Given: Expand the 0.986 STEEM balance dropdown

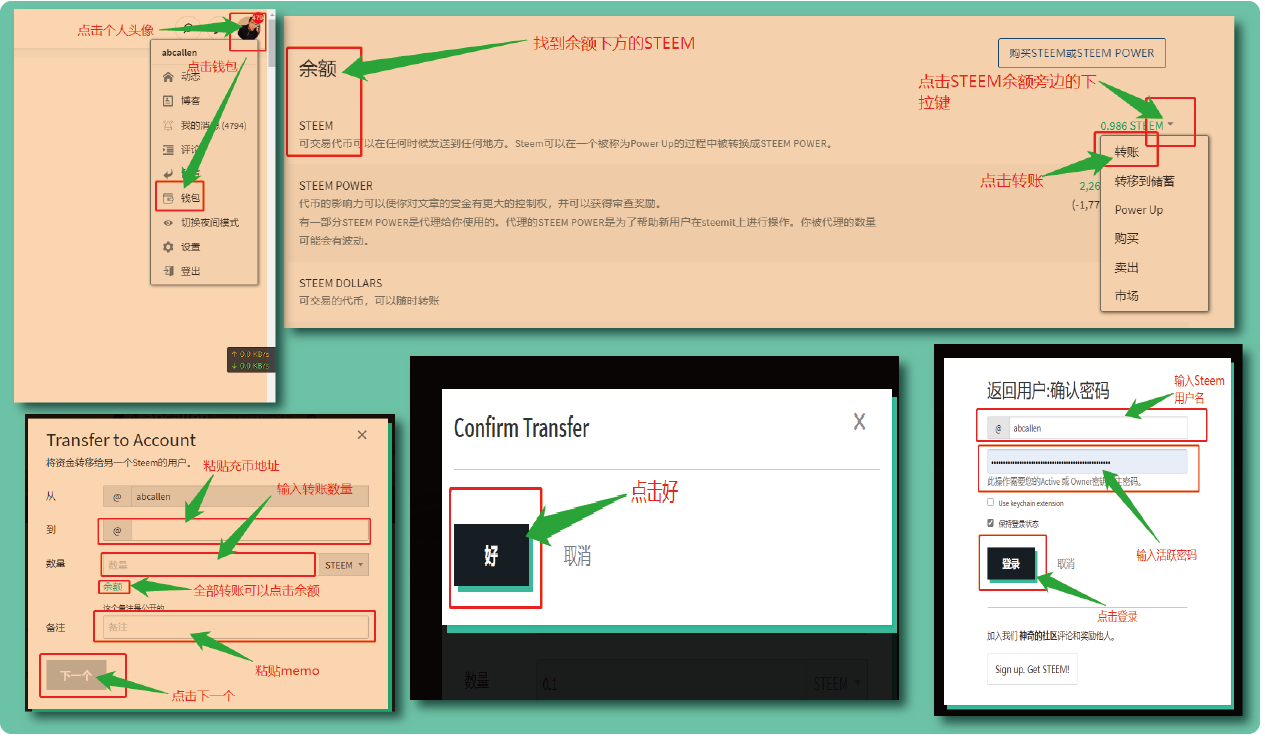Looking at the screenshot, I should [x=1169, y=126].
